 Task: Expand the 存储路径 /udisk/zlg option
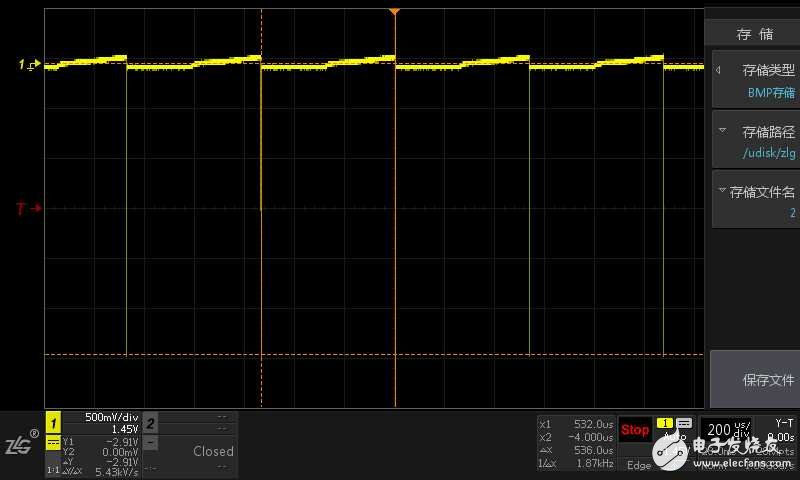pyautogui.click(x=755, y=141)
